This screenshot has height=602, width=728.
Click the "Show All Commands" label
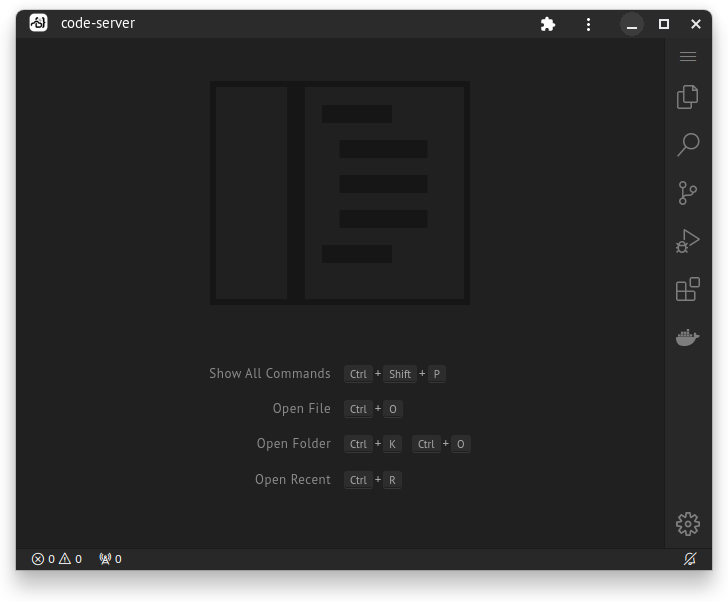270,374
